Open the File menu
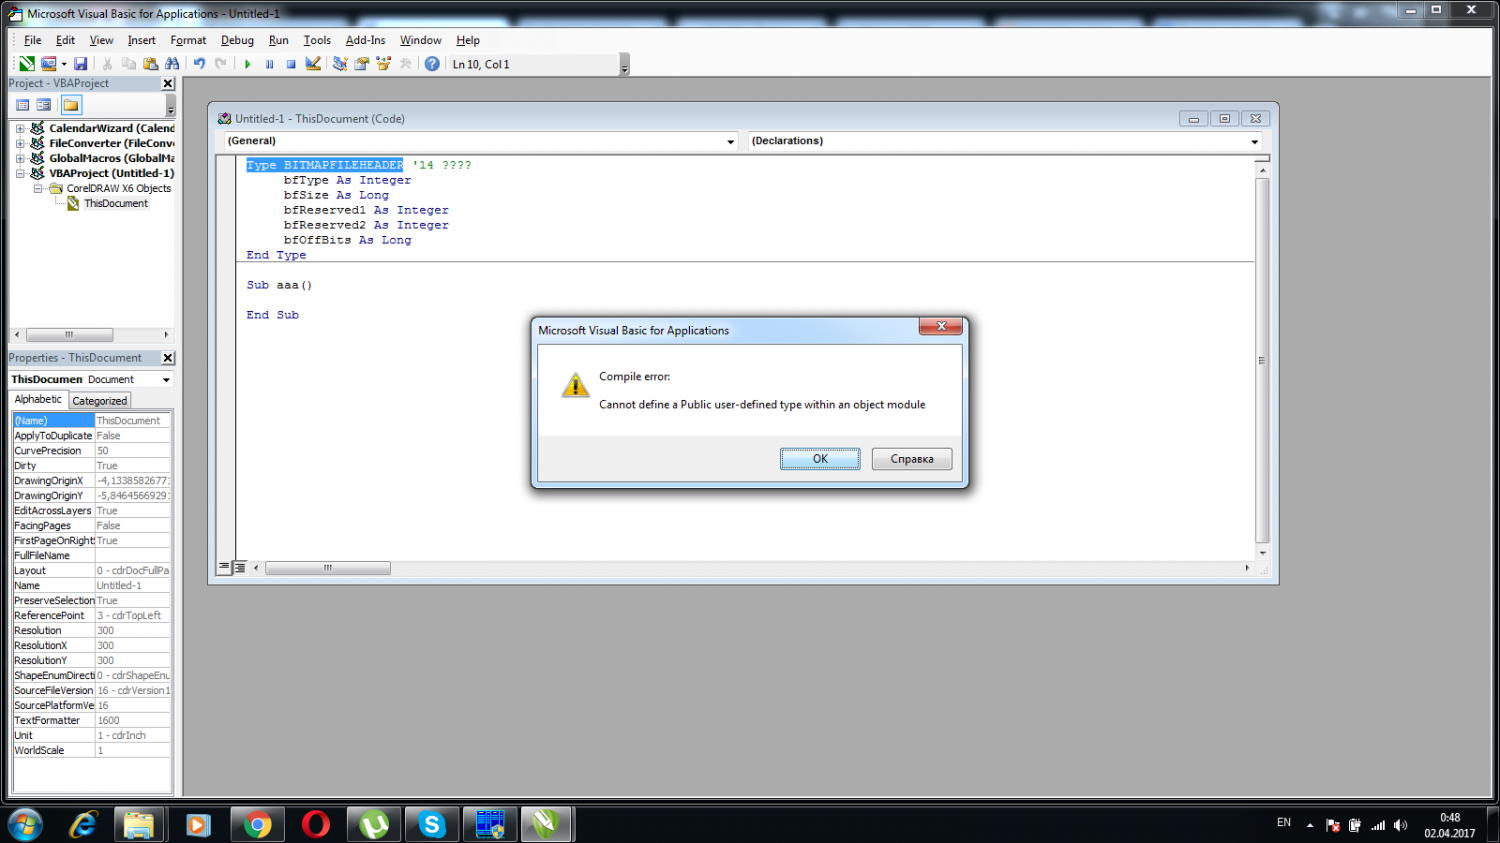The height and width of the screenshot is (843, 1500). (33, 40)
